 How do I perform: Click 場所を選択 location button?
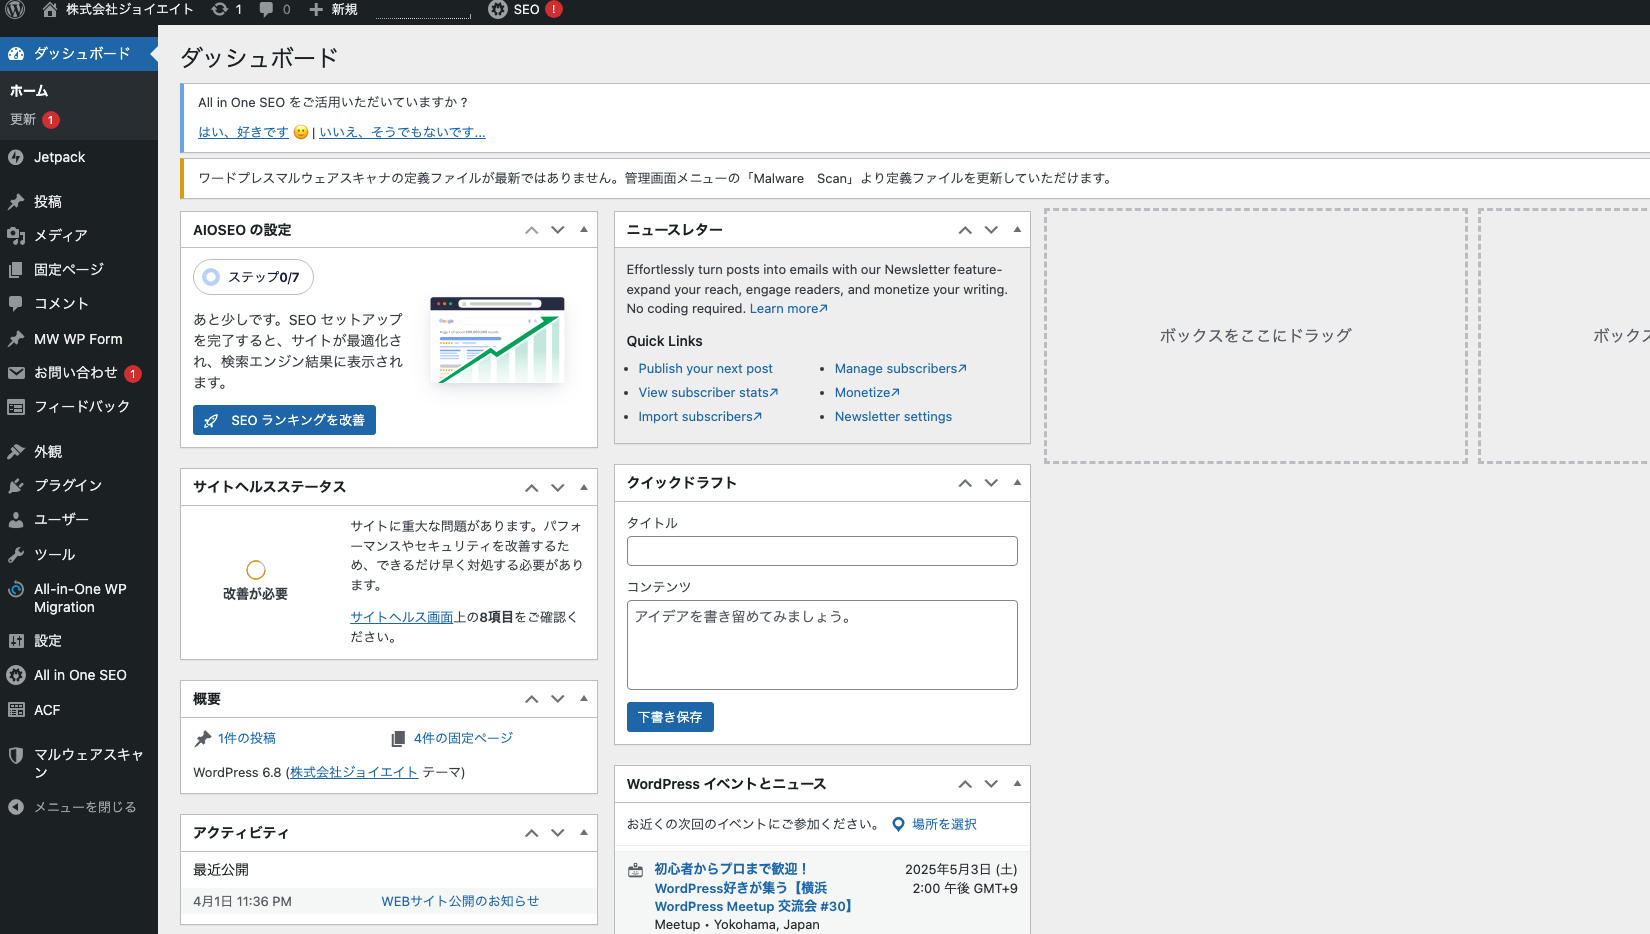coord(934,825)
